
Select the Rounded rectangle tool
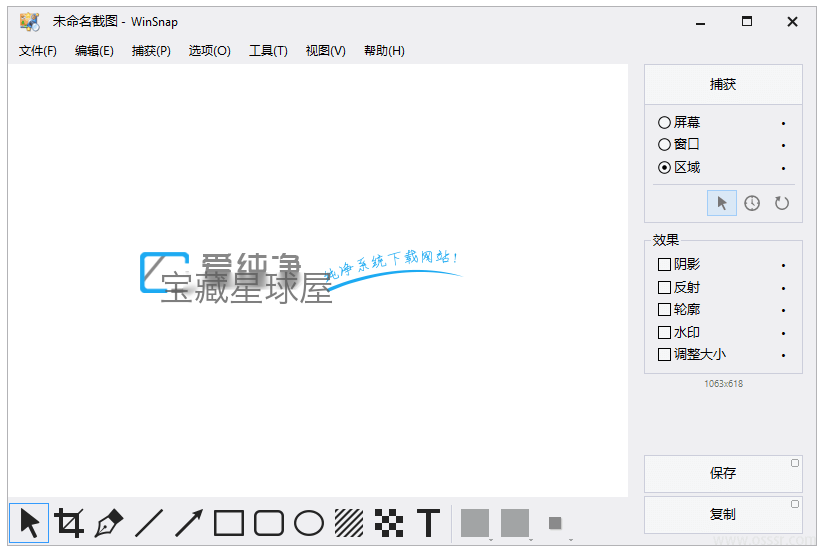coord(269,523)
